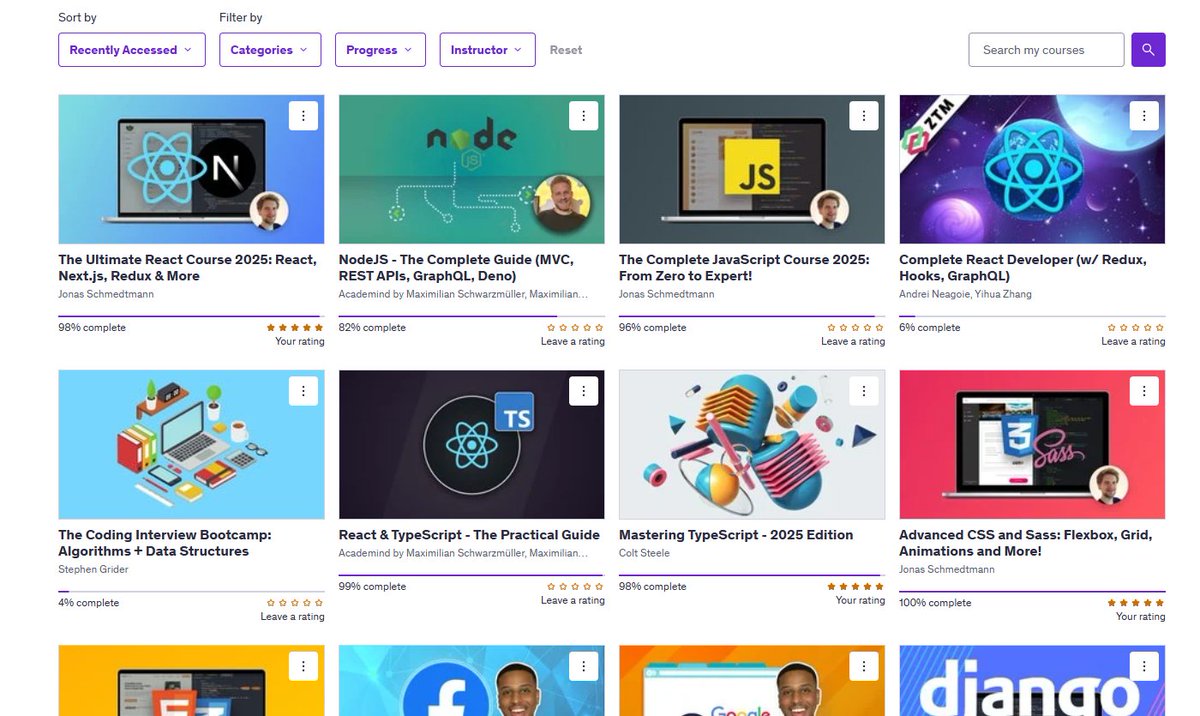Click the Coding Interview Bootcamp desk thumbnail
1200x716 pixels.
191,445
